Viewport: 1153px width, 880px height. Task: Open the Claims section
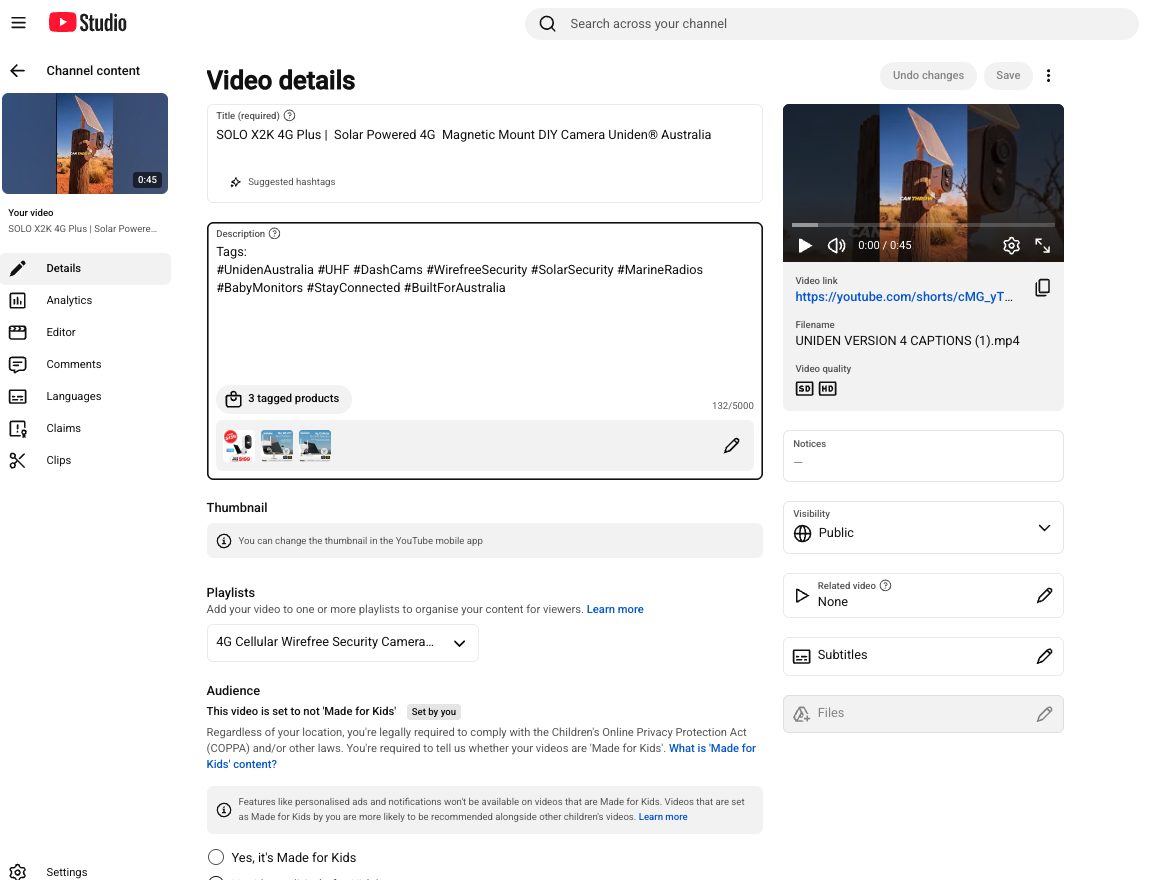(x=86, y=428)
